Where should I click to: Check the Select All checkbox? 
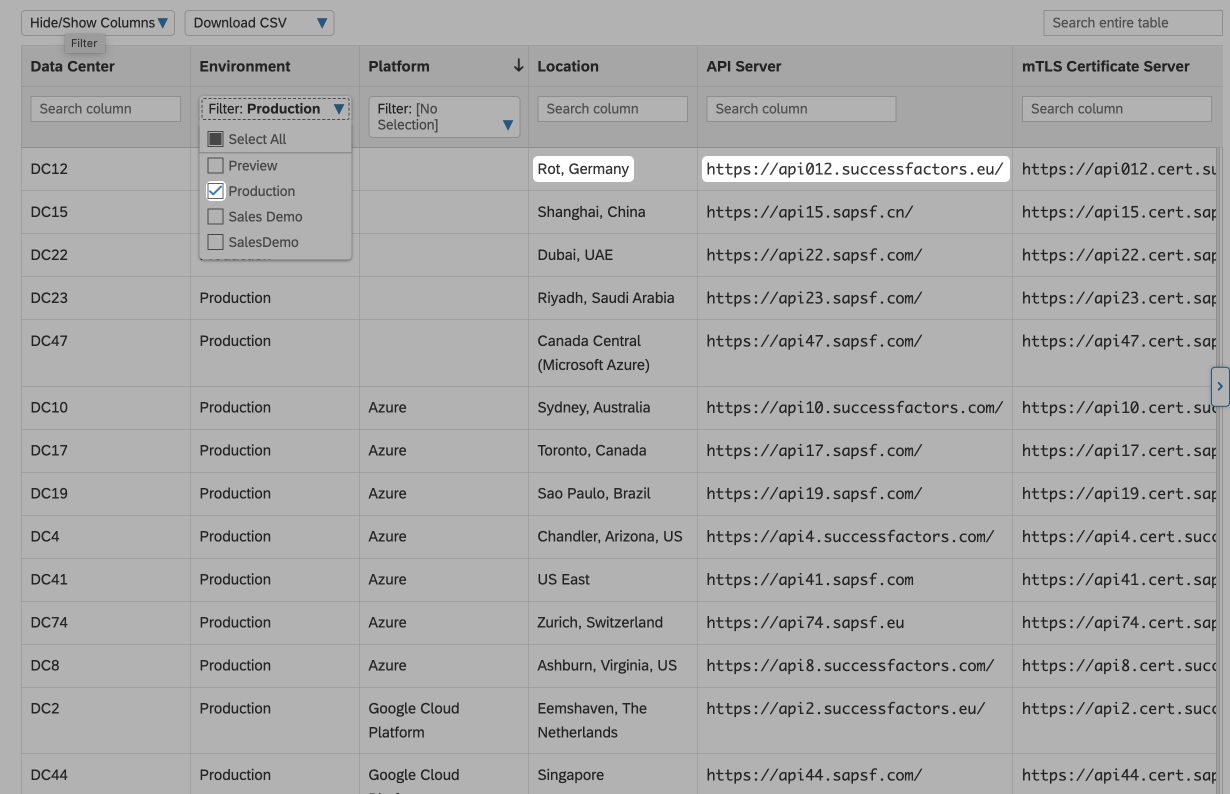point(215,139)
